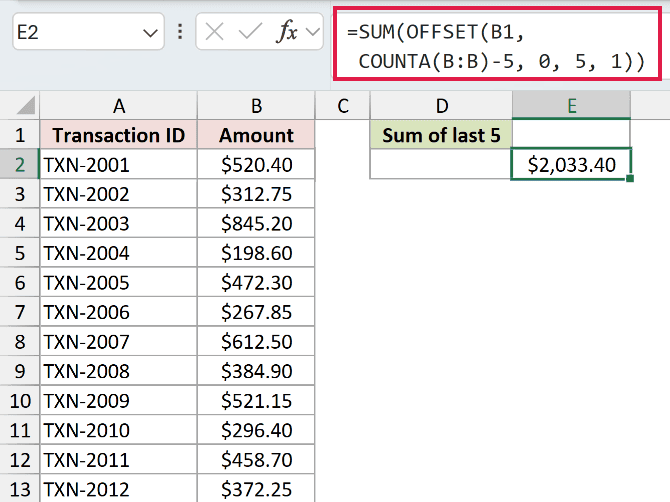Select cell TXN-2012
Viewport: 670px width, 502px height.
(x=118, y=488)
